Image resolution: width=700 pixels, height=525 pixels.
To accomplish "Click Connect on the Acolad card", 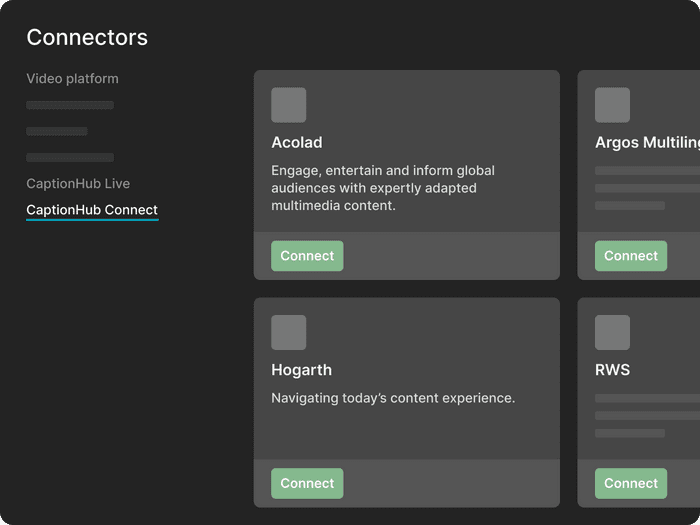I will pyautogui.click(x=307, y=256).
